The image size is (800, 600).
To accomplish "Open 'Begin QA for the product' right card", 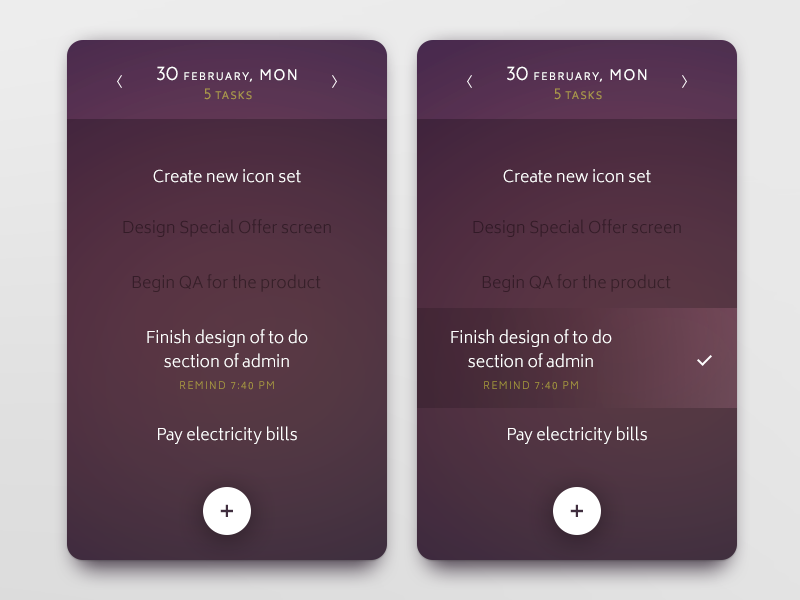I will coord(577,282).
